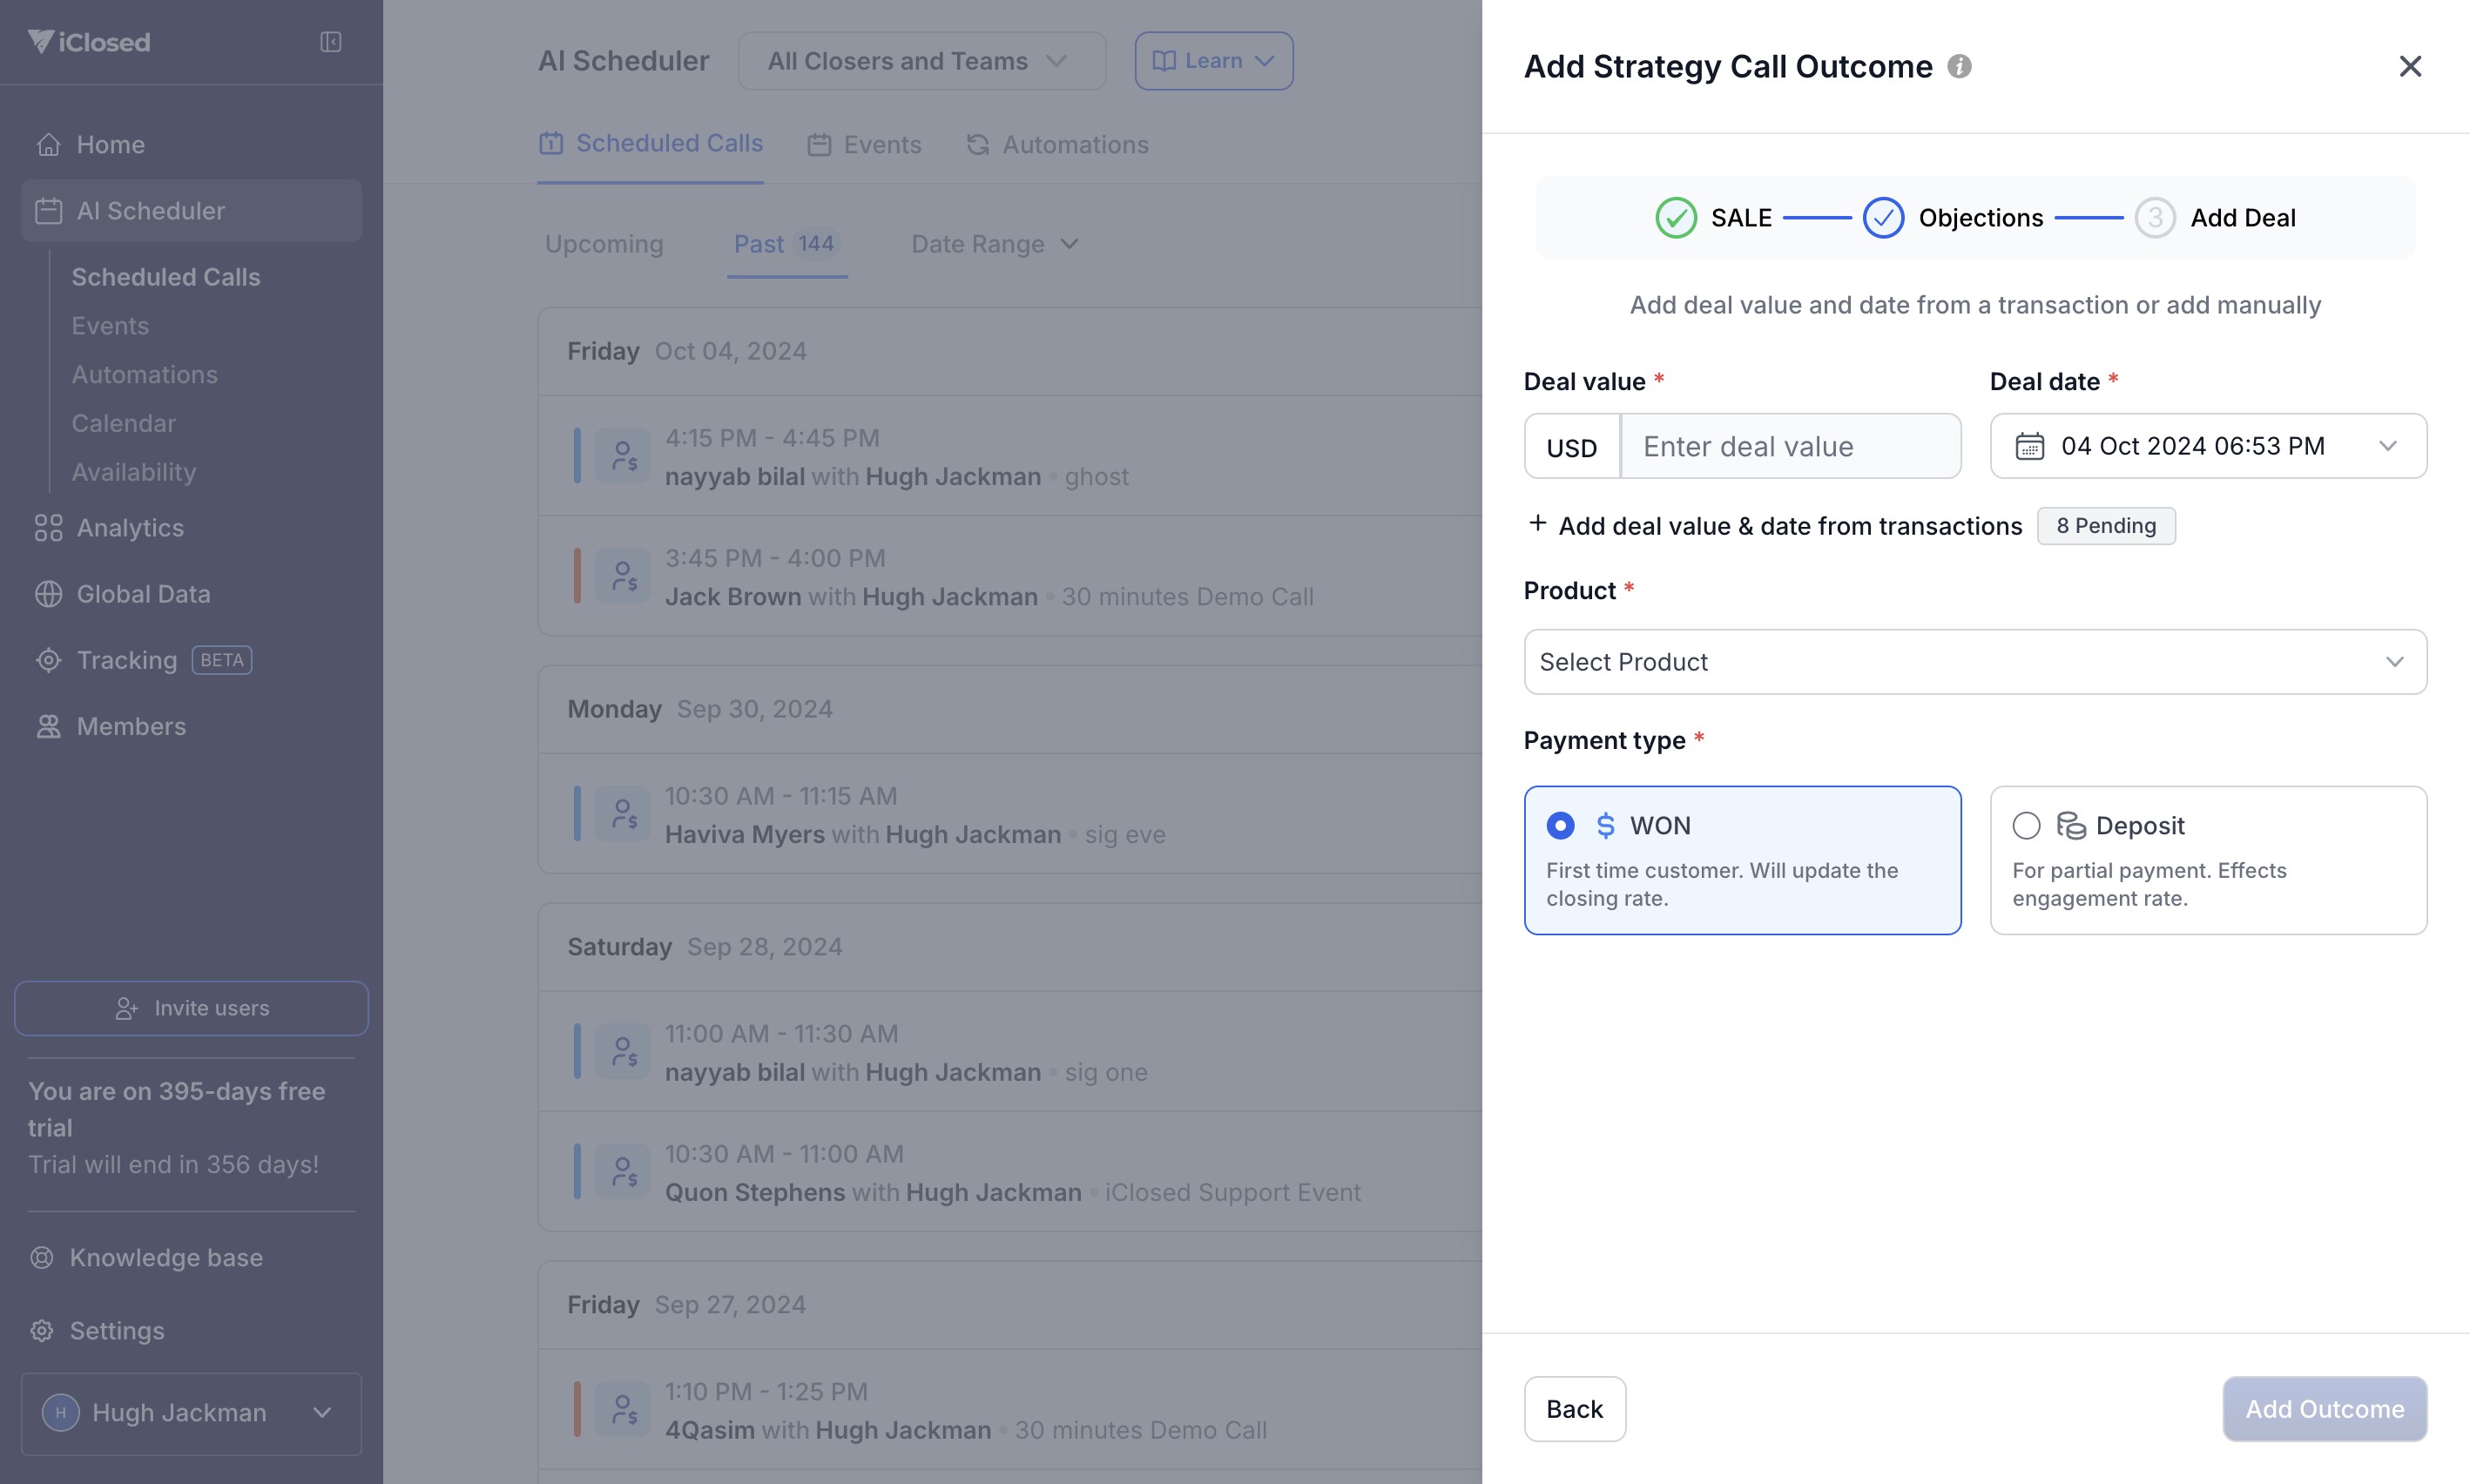Click the Global Data globe icon
2470x1484 pixels.
48,594
